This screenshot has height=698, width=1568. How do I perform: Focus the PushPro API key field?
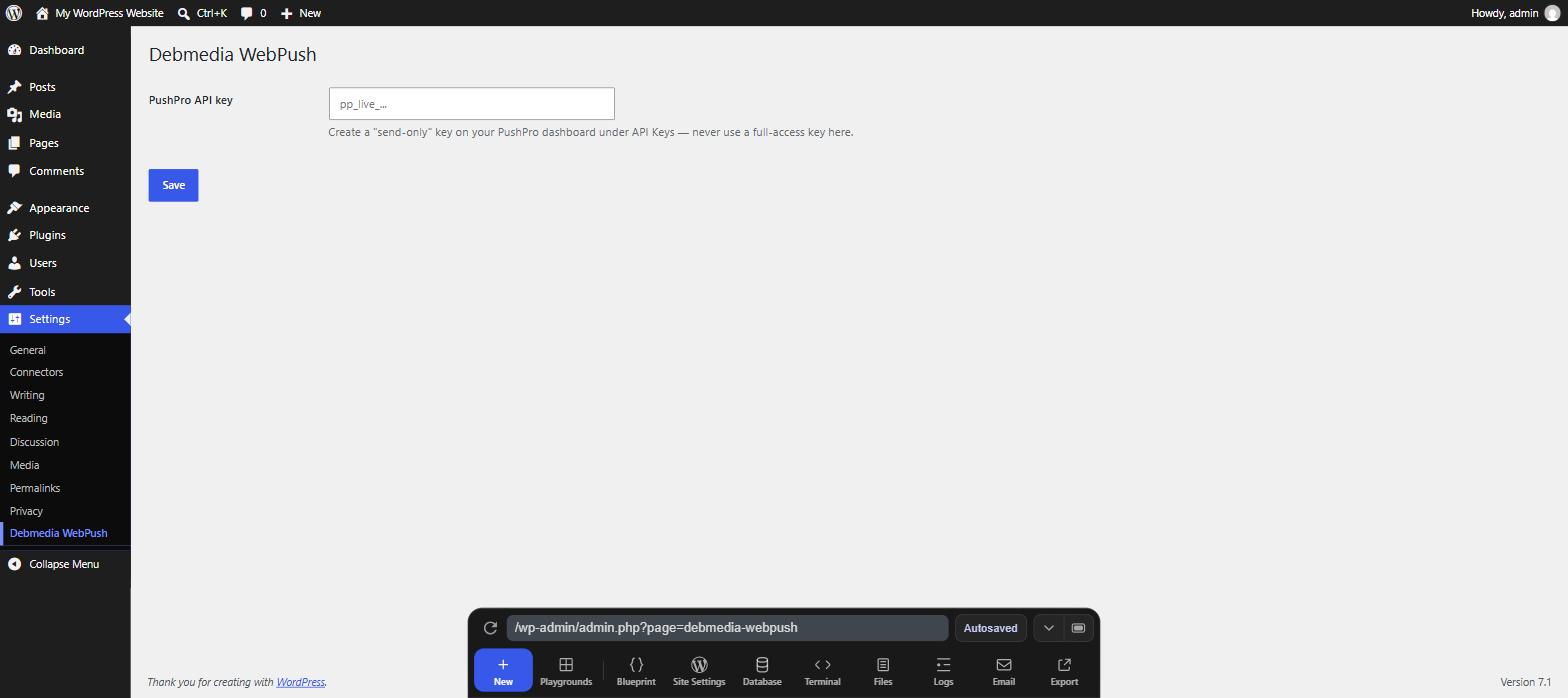pos(471,104)
